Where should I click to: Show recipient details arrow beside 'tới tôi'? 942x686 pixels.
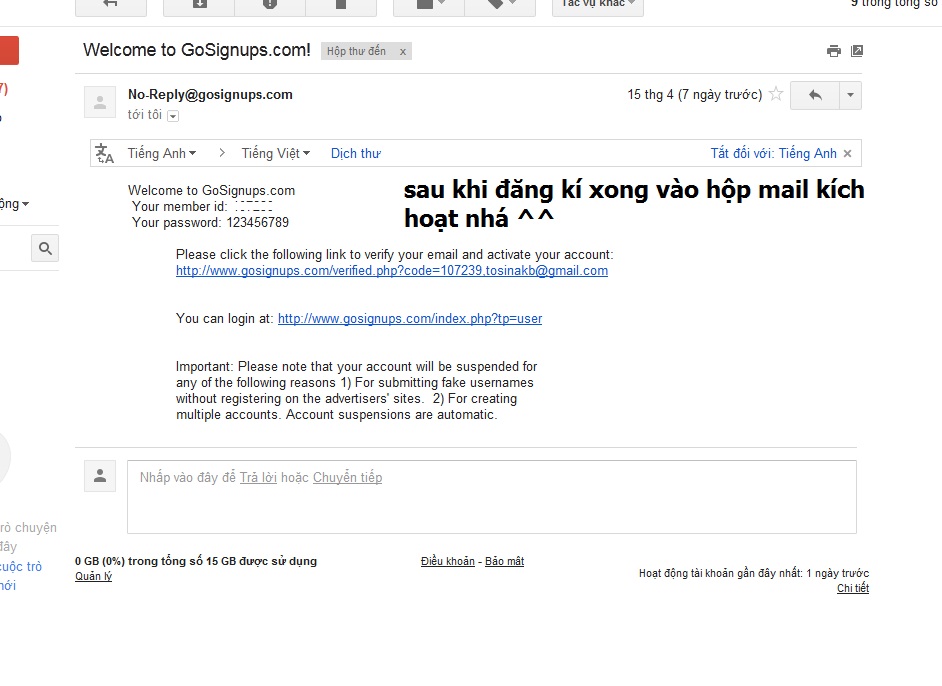173,116
